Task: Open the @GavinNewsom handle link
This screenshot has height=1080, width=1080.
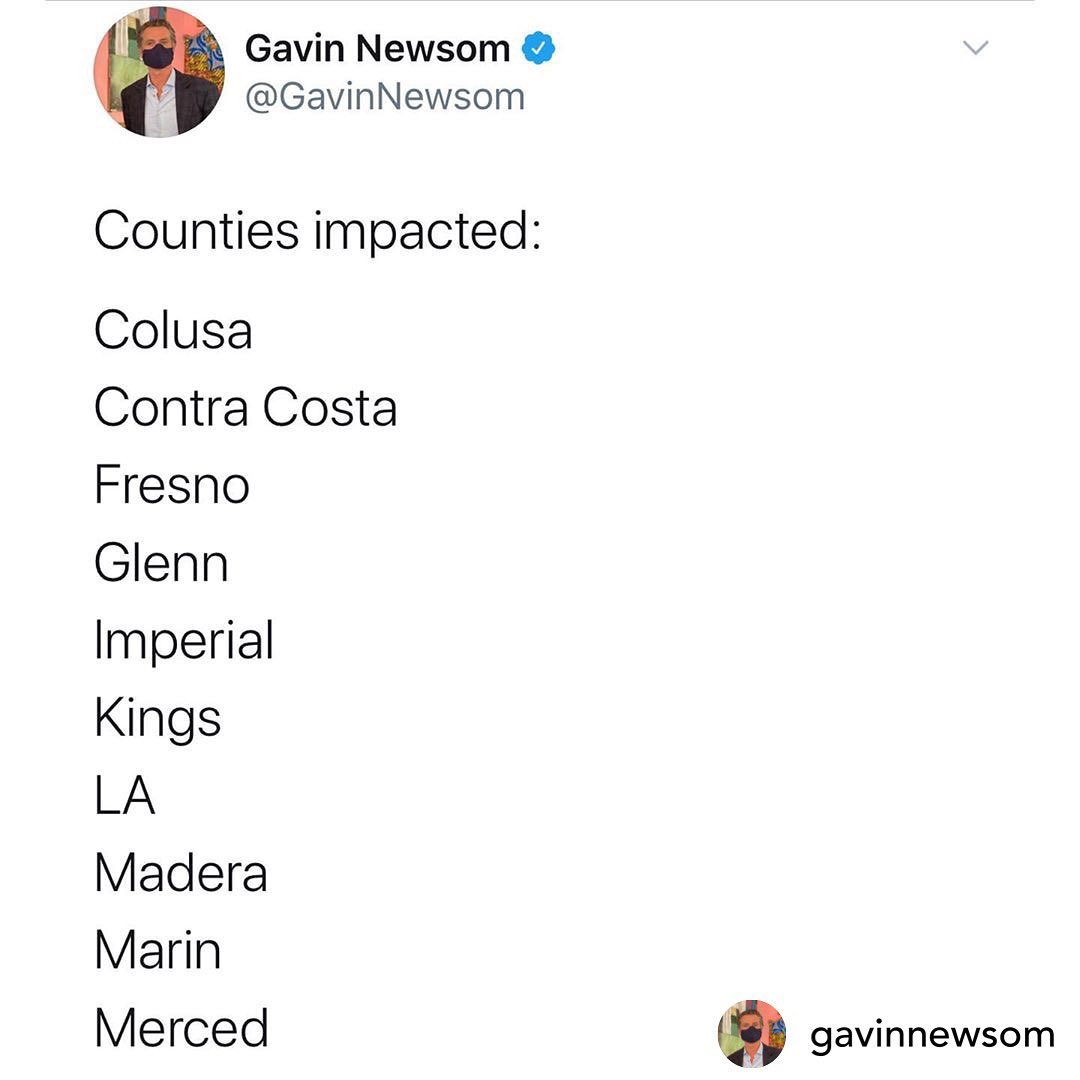Action: [385, 97]
